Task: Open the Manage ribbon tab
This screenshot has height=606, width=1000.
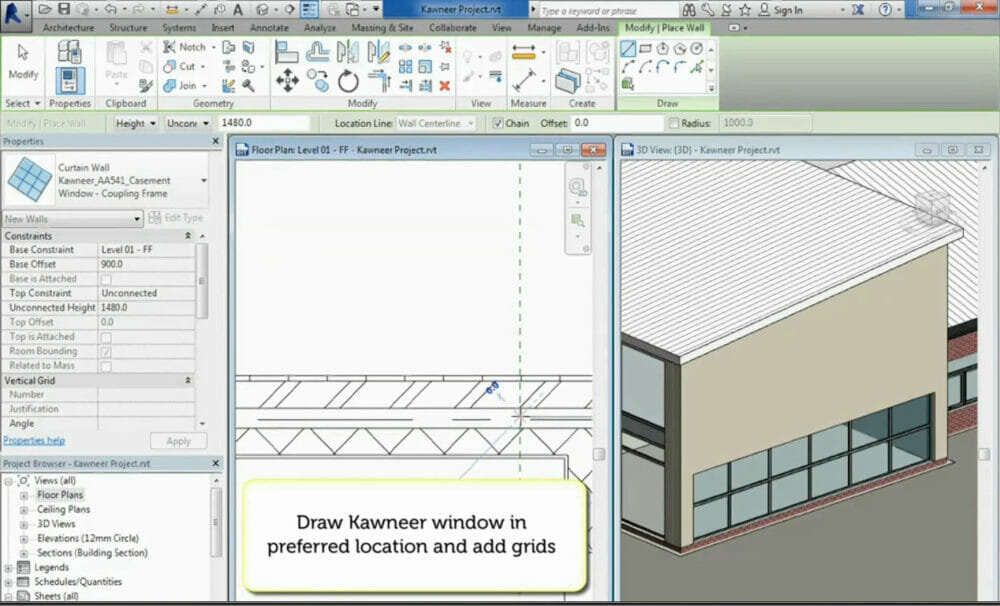Action: 544,28
